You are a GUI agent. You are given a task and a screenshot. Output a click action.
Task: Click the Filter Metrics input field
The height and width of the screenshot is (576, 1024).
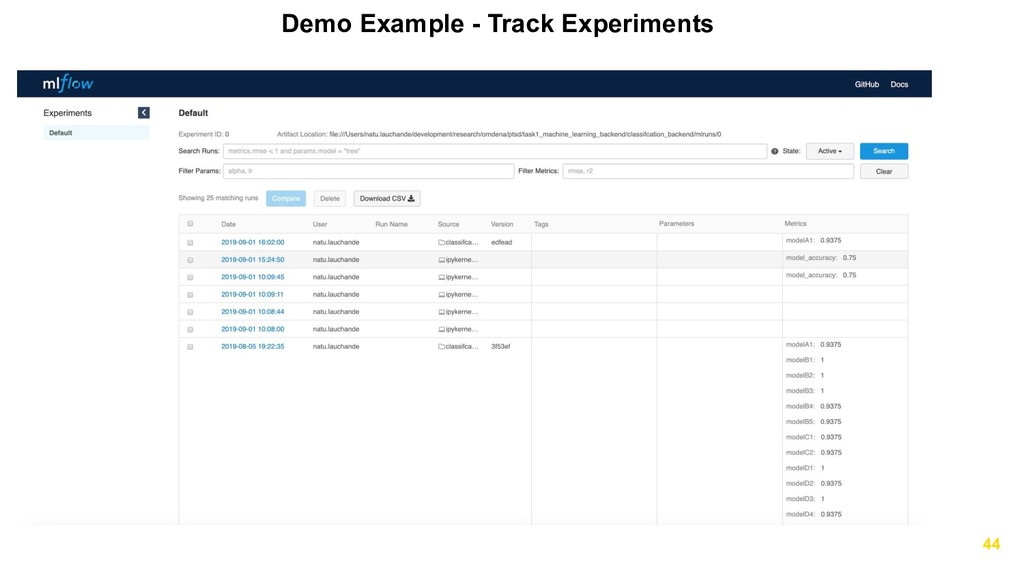708,171
